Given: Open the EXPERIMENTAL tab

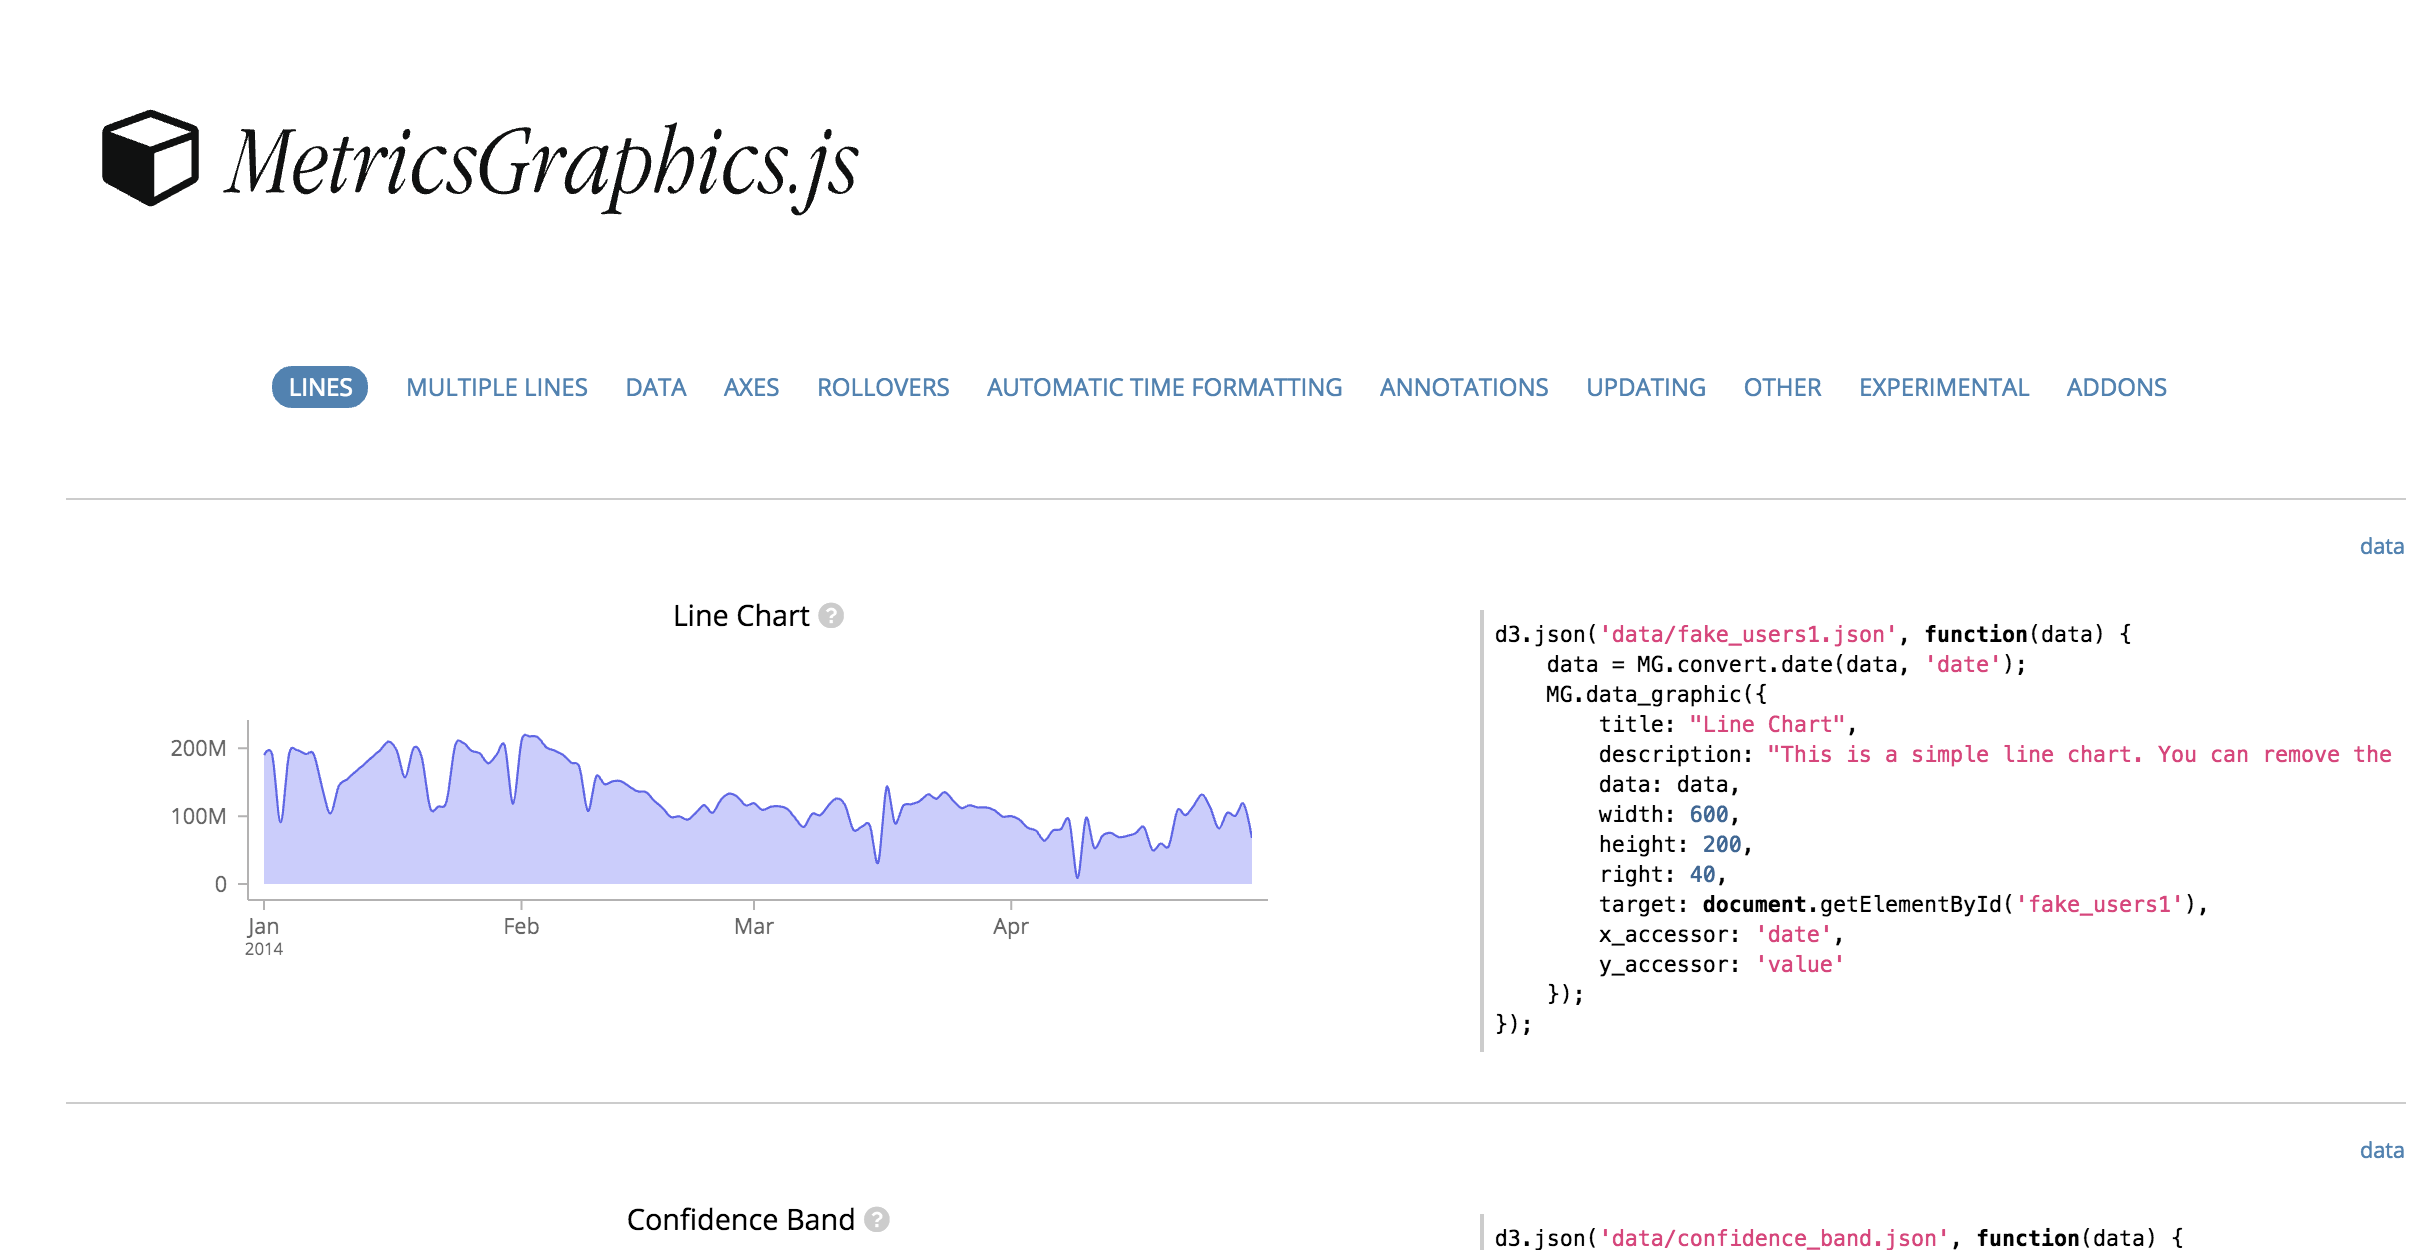Looking at the screenshot, I should tap(1944, 387).
